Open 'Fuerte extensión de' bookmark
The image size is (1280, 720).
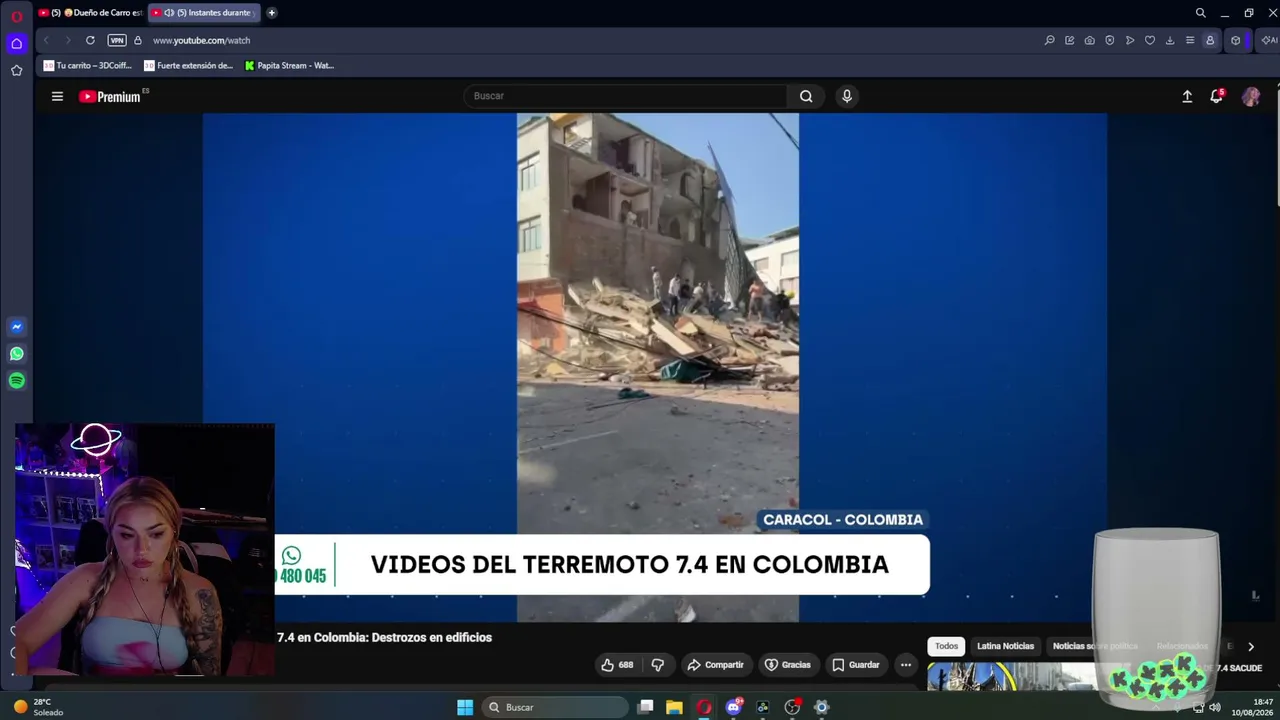tap(188, 66)
